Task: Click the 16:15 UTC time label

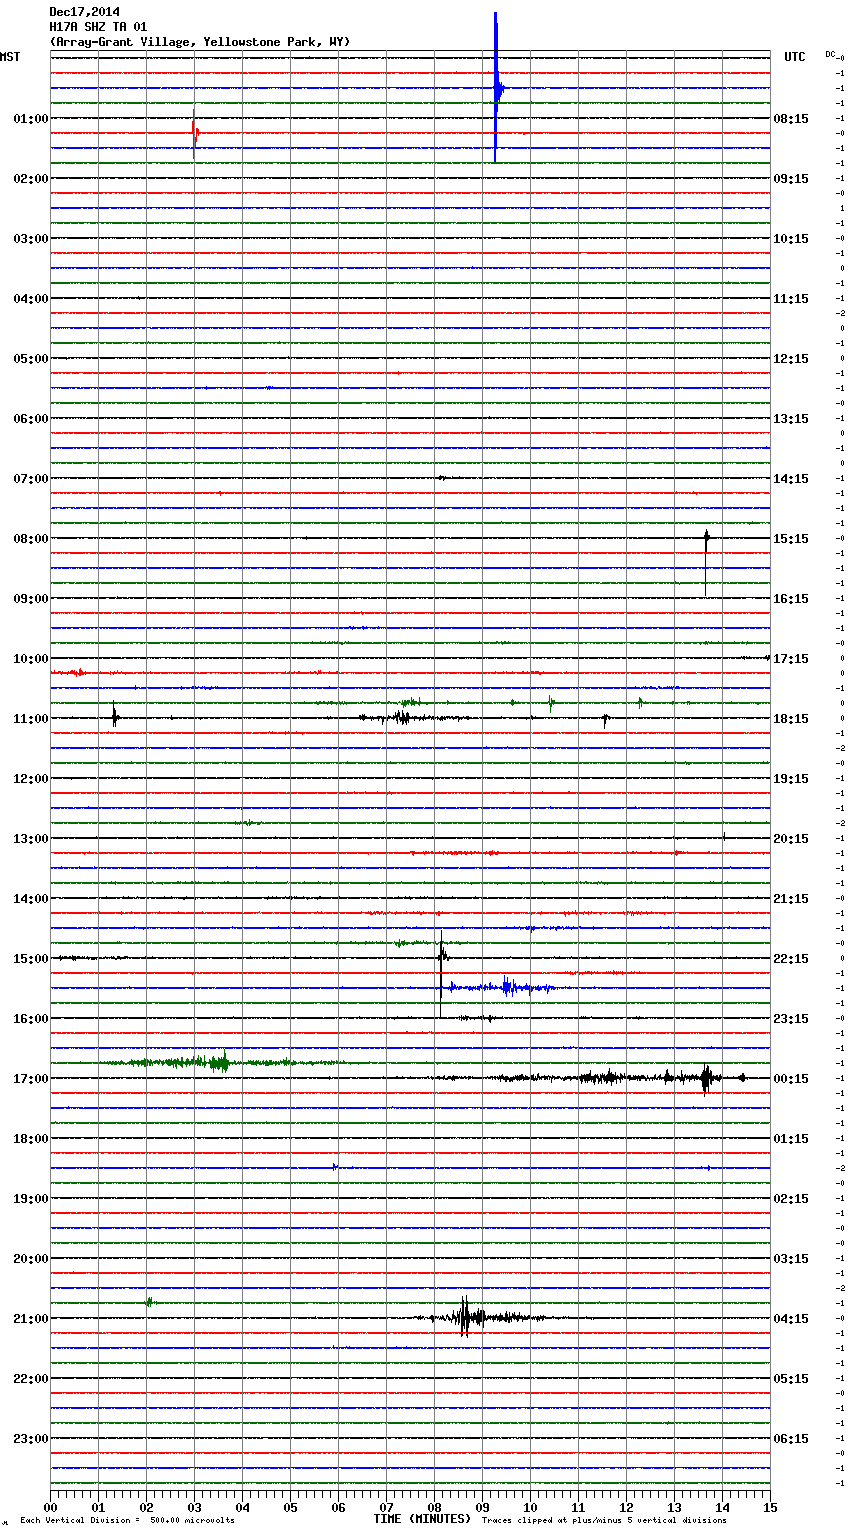Action: [791, 599]
